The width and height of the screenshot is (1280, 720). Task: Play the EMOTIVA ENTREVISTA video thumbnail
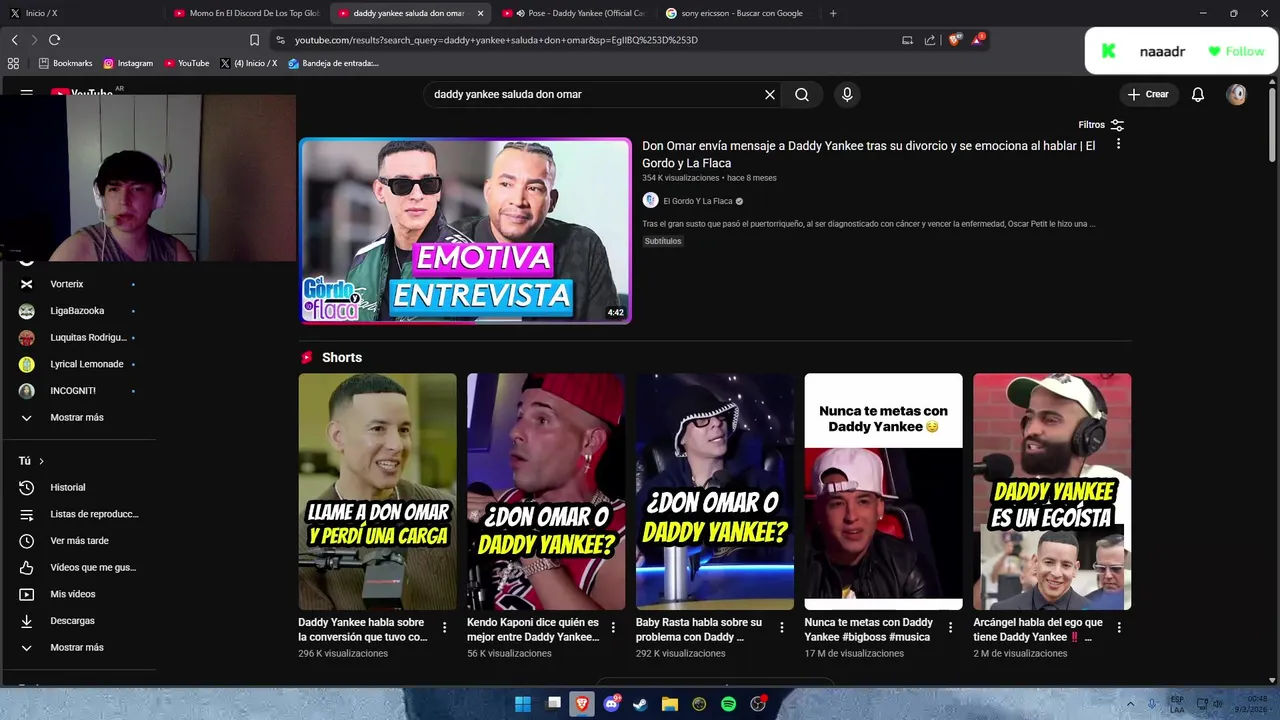click(465, 231)
